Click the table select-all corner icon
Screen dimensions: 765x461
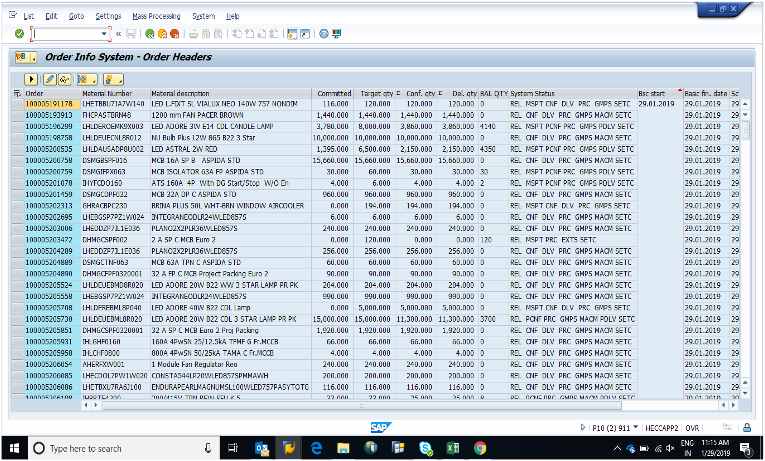point(17,93)
